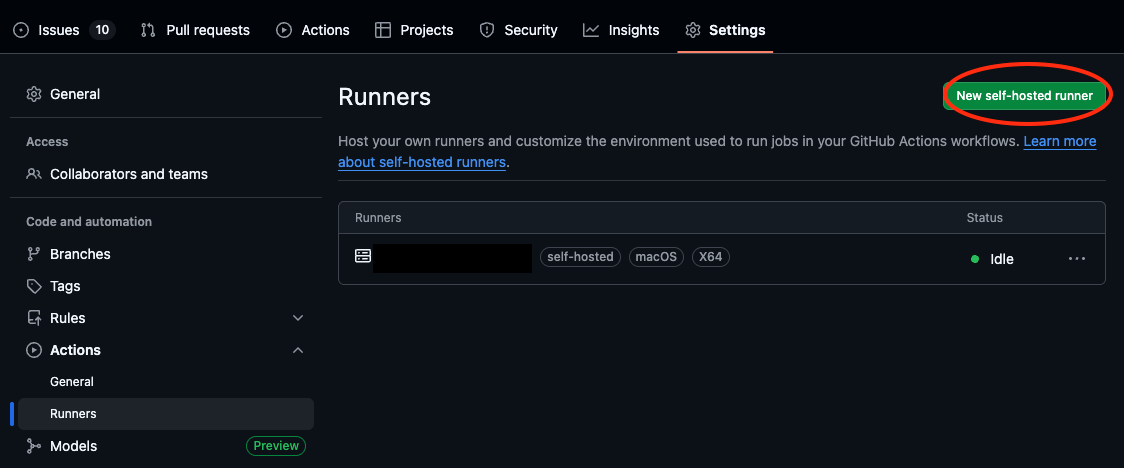Click the Runners column header
1124x468 pixels.
pyautogui.click(x=378, y=217)
